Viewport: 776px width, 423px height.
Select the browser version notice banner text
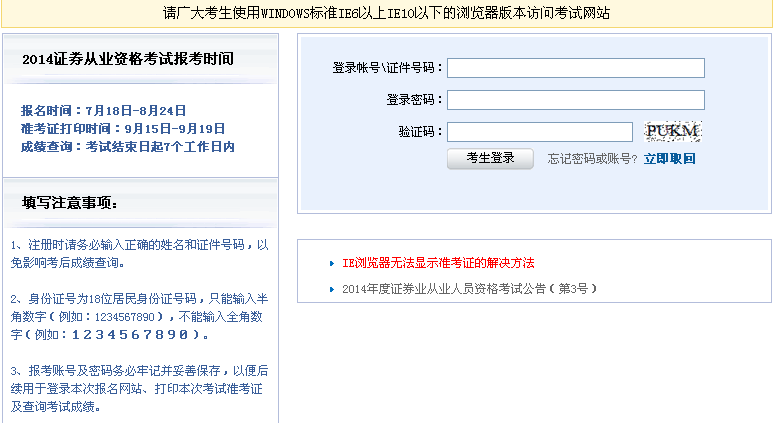(x=387, y=13)
